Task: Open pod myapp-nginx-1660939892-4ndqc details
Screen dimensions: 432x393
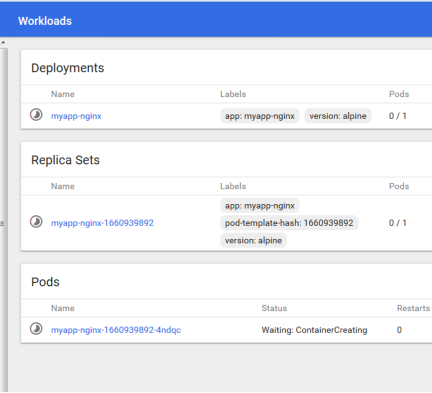Action: click(x=116, y=330)
